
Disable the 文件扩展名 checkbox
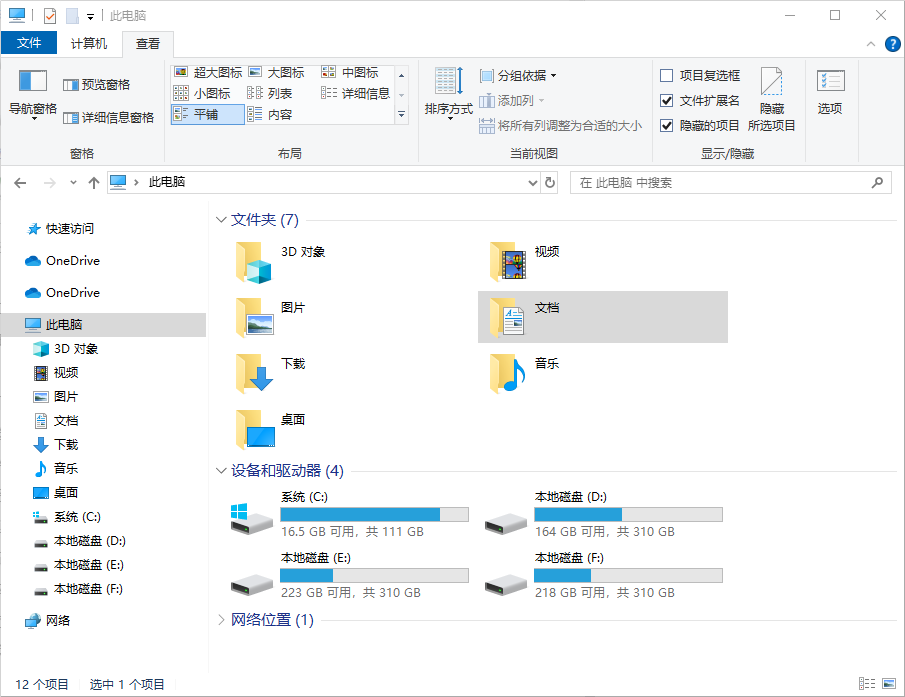[668, 100]
